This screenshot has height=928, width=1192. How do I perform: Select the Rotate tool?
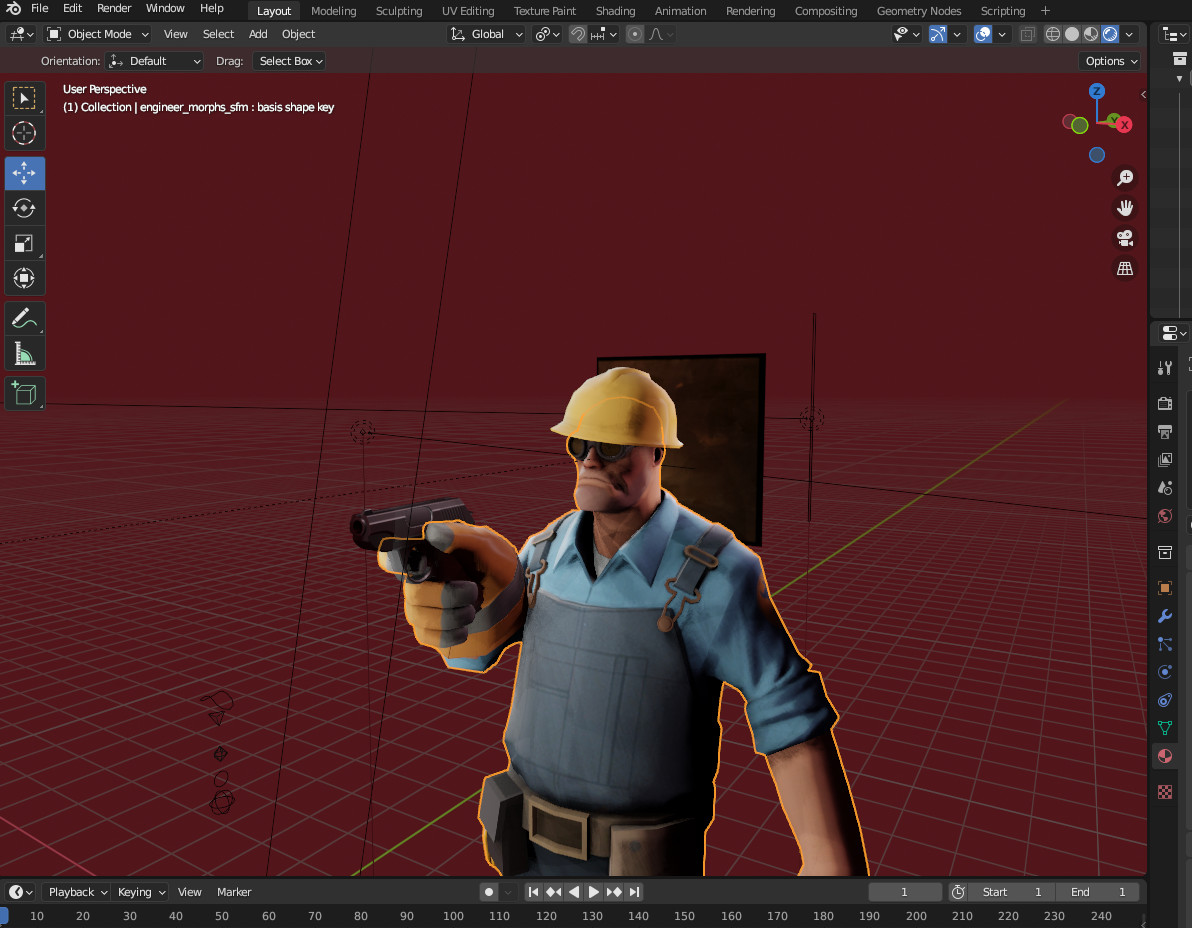coord(24,208)
